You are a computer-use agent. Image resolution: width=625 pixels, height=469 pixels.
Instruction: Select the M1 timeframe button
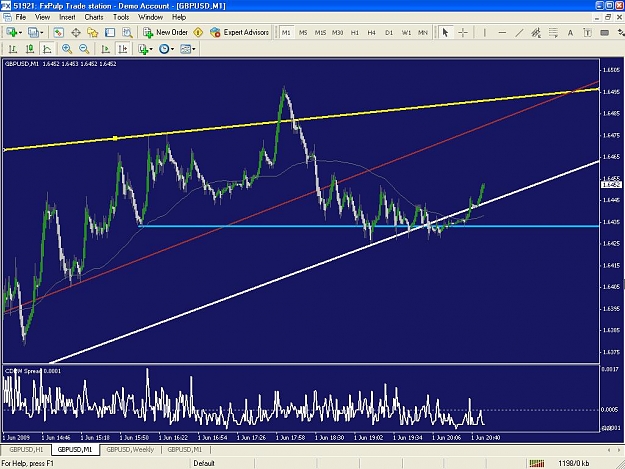[286, 33]
